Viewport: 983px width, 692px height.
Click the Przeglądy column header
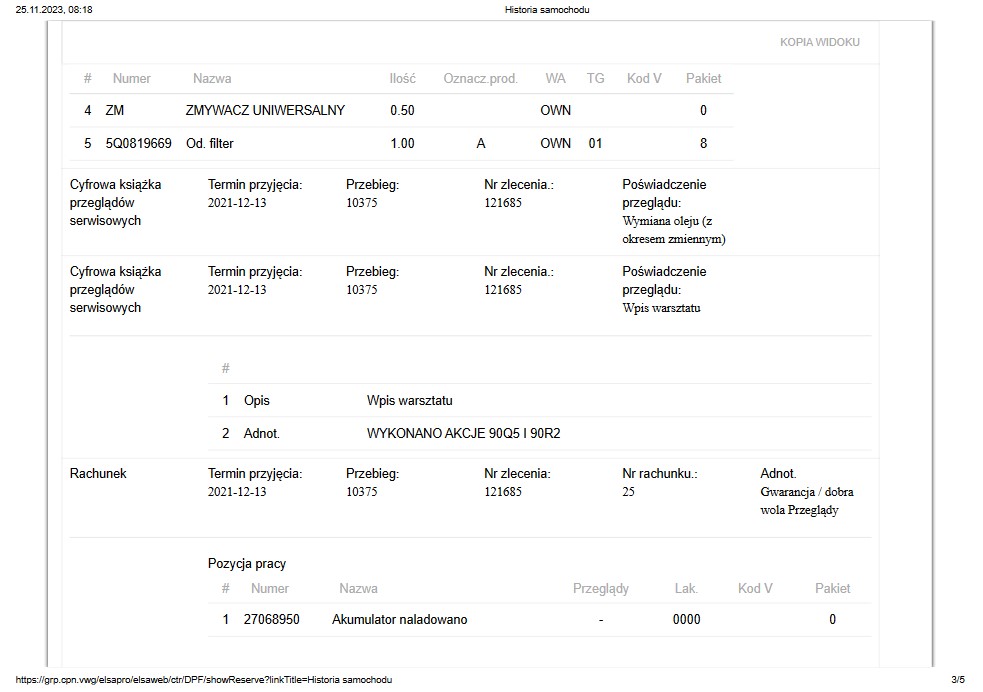click(x=601, y=589)
